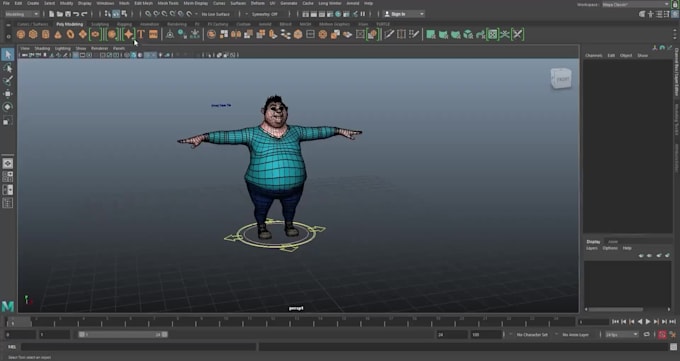
Task: Select the Rigging shelf tab
Action: click(x=124, y=24)
